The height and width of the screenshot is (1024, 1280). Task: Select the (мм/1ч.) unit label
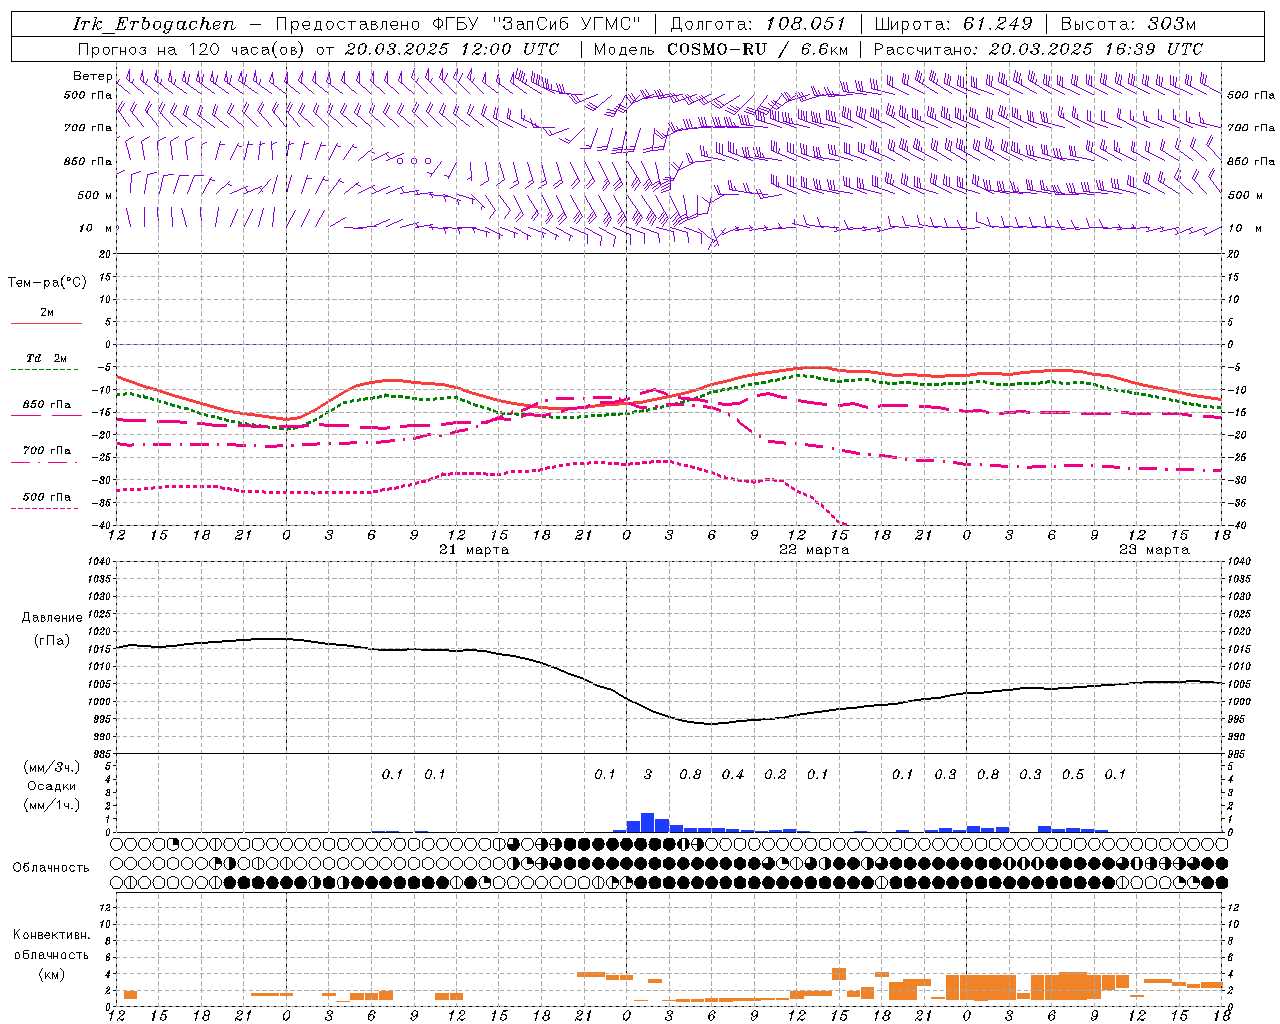click(x=51, y=805)
